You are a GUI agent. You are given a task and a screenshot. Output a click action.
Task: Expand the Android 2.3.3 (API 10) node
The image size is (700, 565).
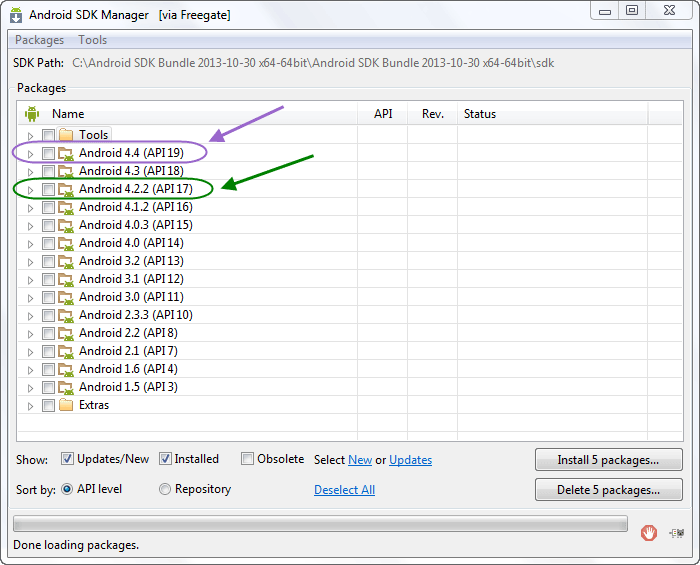(30, 316)
